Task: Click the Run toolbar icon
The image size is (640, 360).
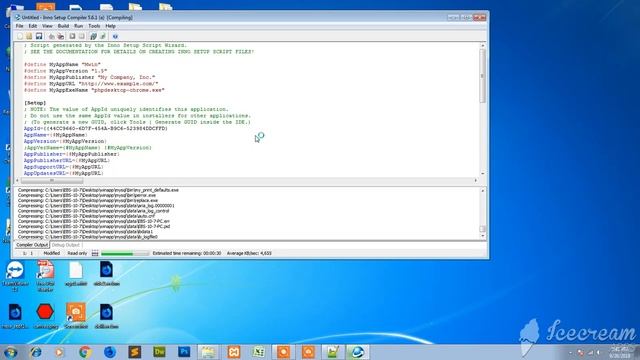Action: 72,36
